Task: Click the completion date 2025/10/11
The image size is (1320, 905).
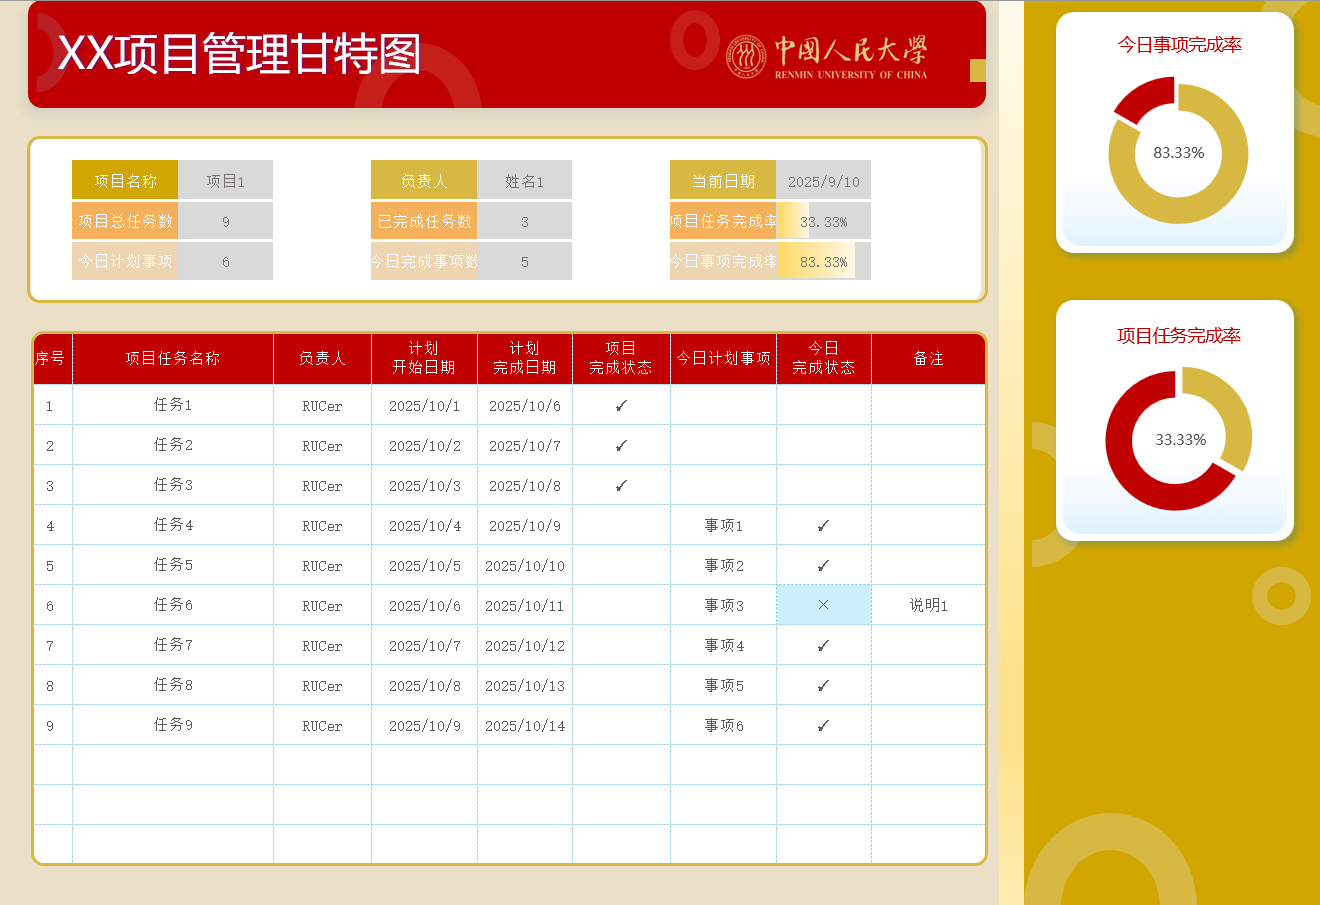Action: 525,605
